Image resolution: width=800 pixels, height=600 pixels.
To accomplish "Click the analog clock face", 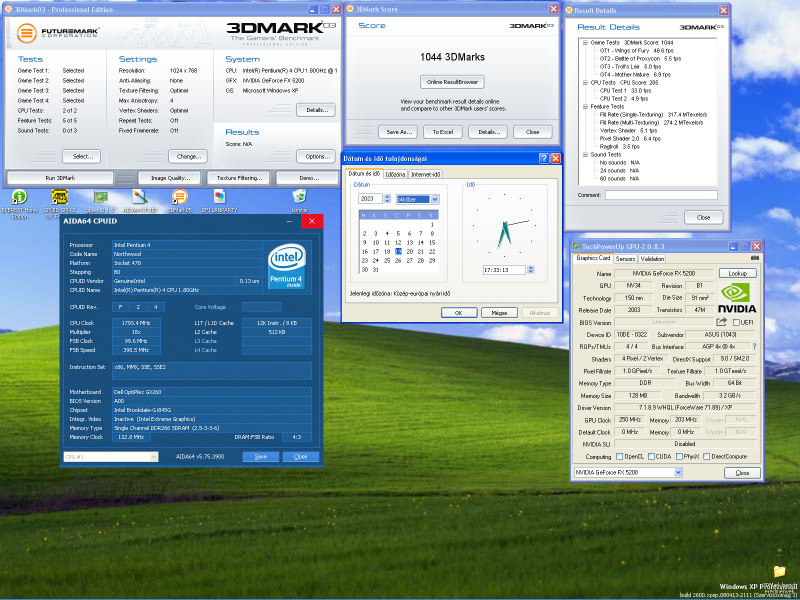I will tap(504, 226).
